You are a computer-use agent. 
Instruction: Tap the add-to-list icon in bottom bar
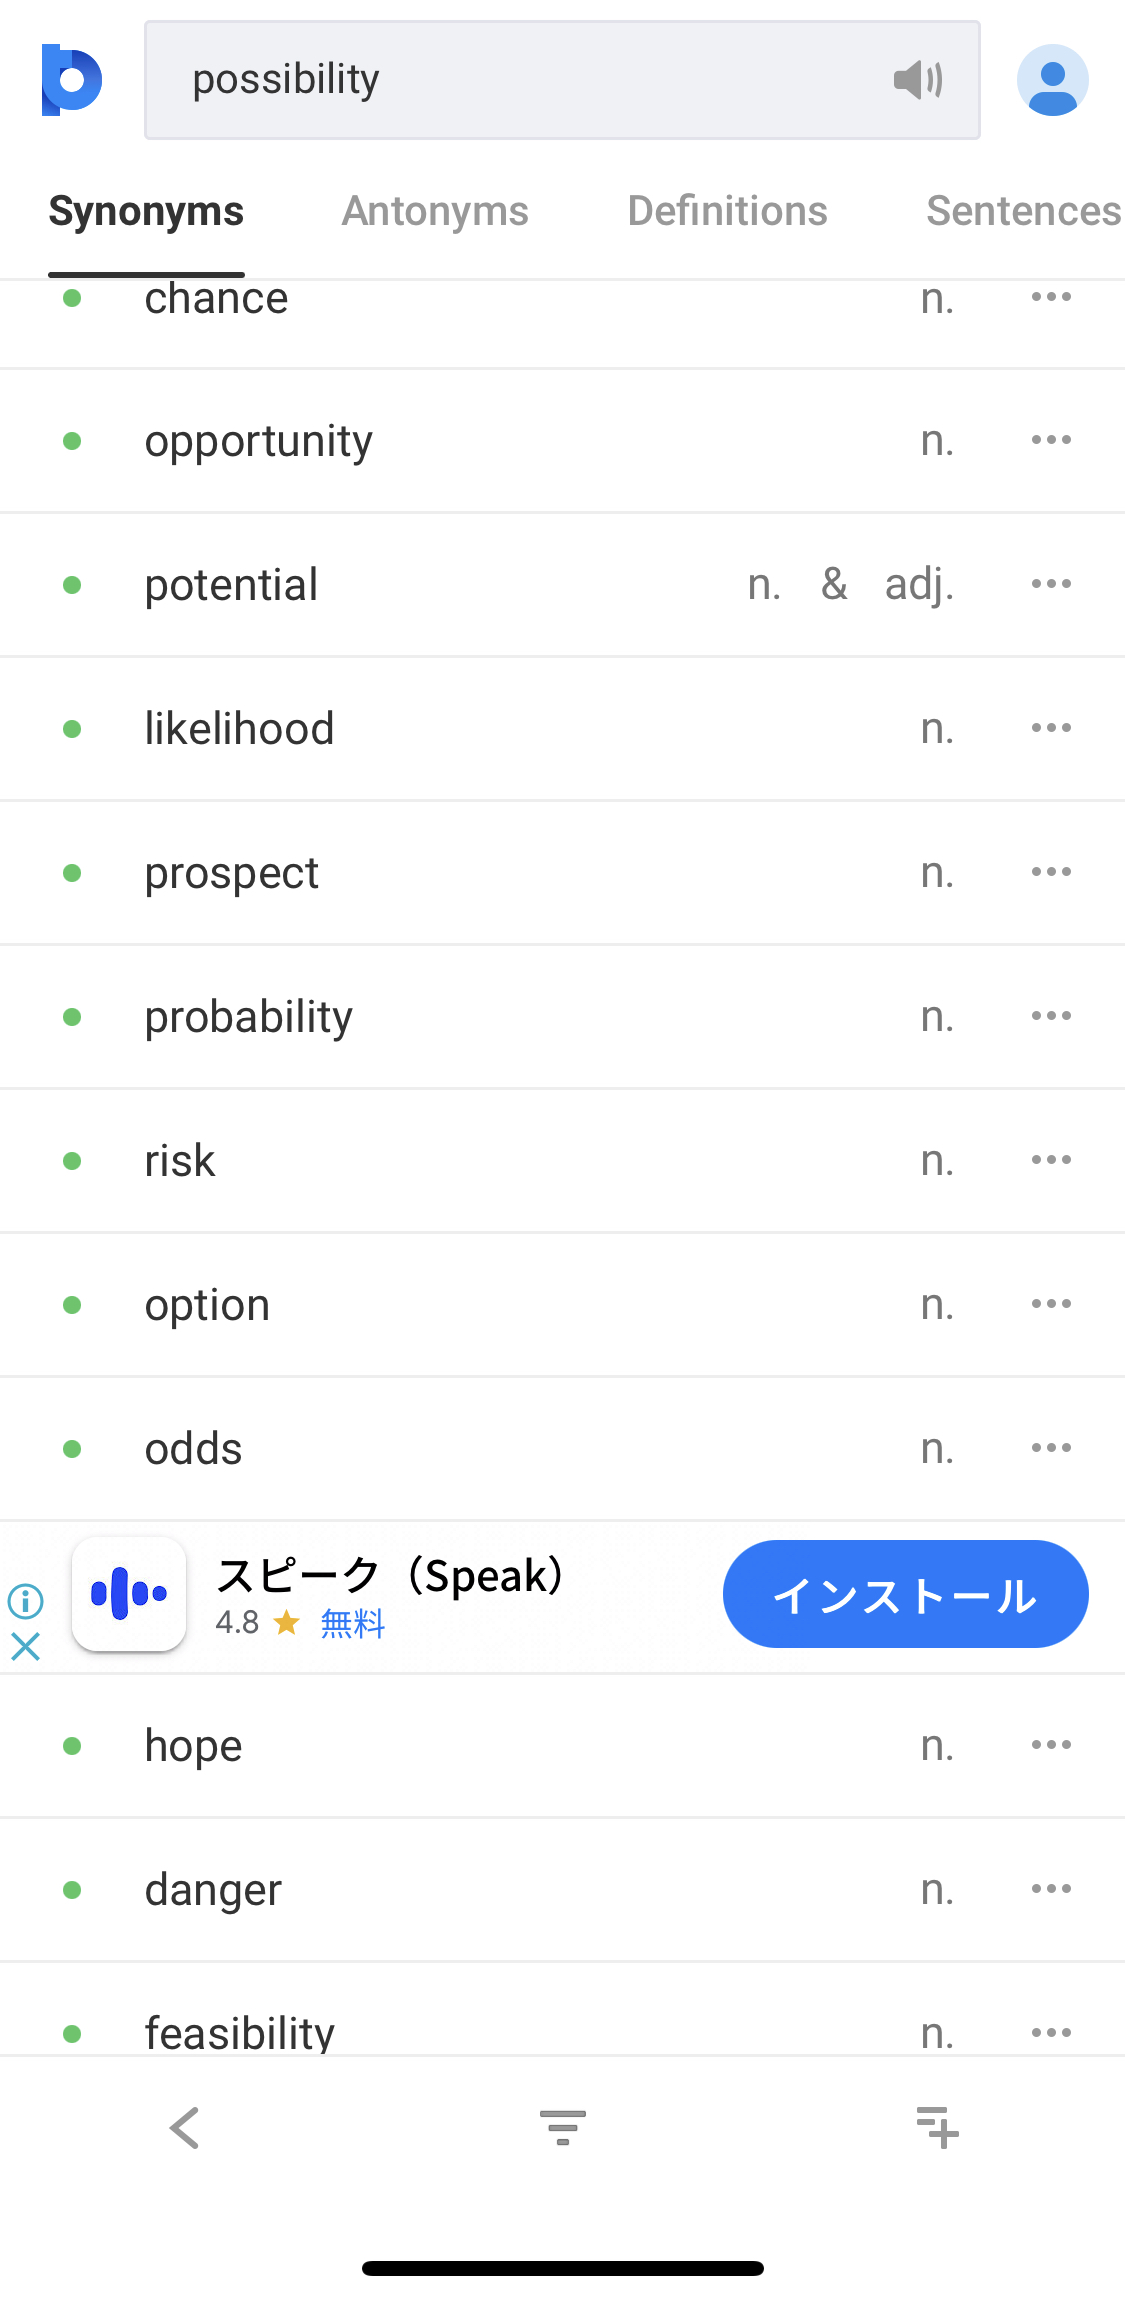[x=937, y=2128]
